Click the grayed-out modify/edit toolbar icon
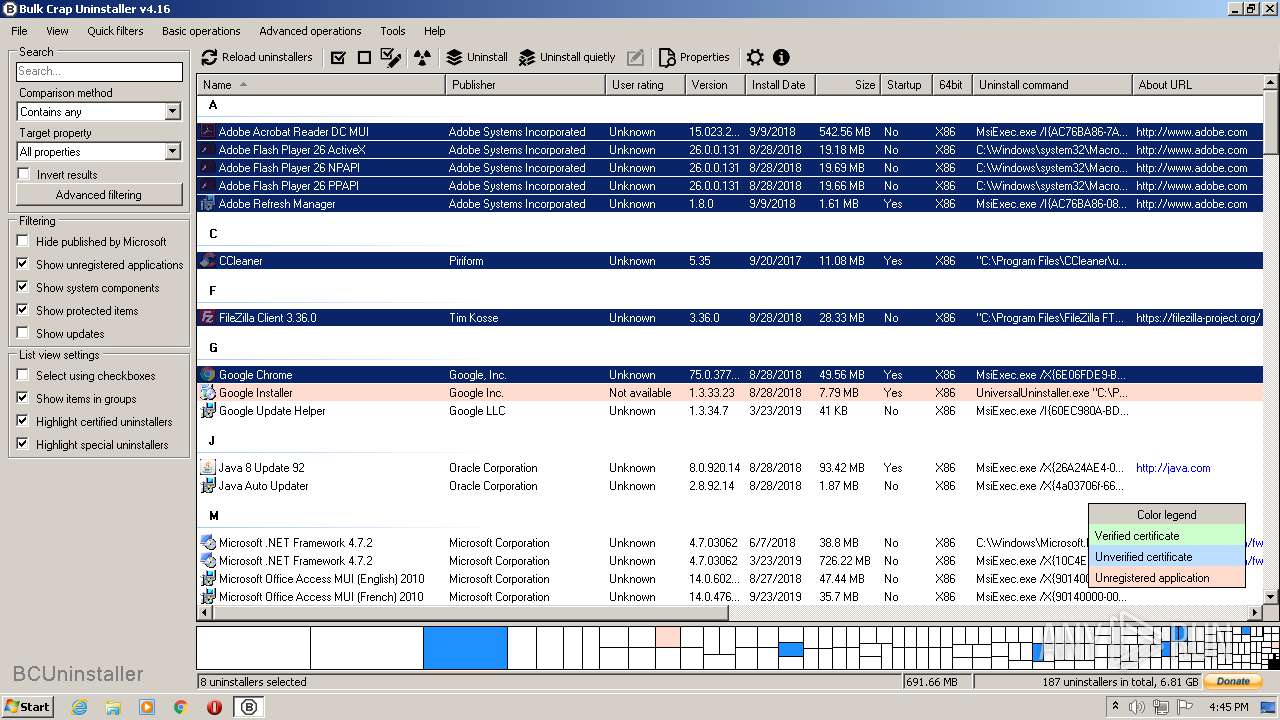This screenshot has height=720, width=1280. click(635, 57)
